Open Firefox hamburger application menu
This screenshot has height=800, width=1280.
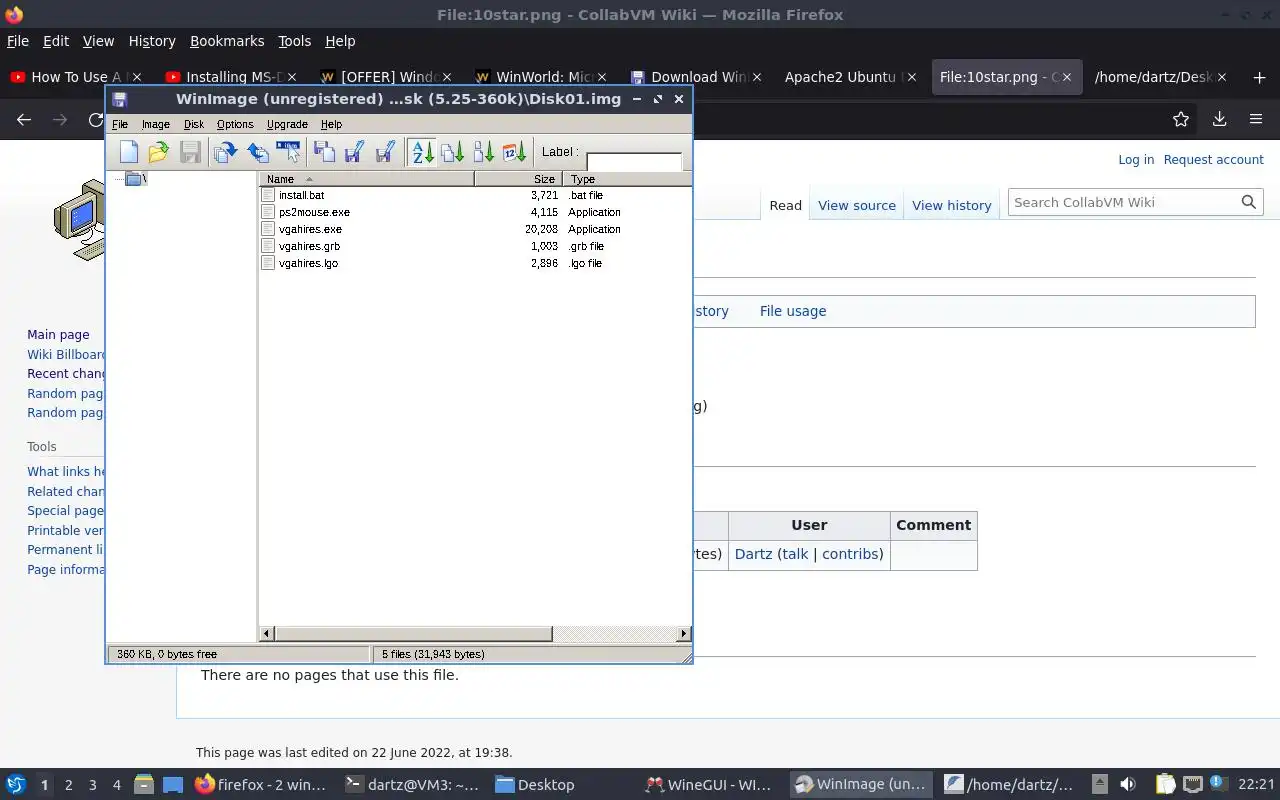click(x=1256, y=119)
